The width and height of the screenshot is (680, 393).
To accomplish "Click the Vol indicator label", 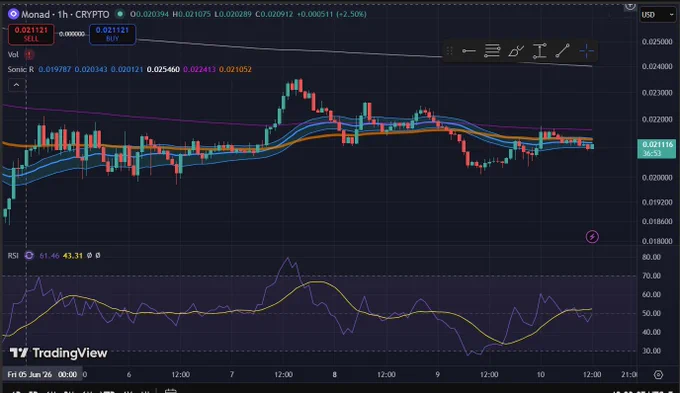I will tap(13, 55).
